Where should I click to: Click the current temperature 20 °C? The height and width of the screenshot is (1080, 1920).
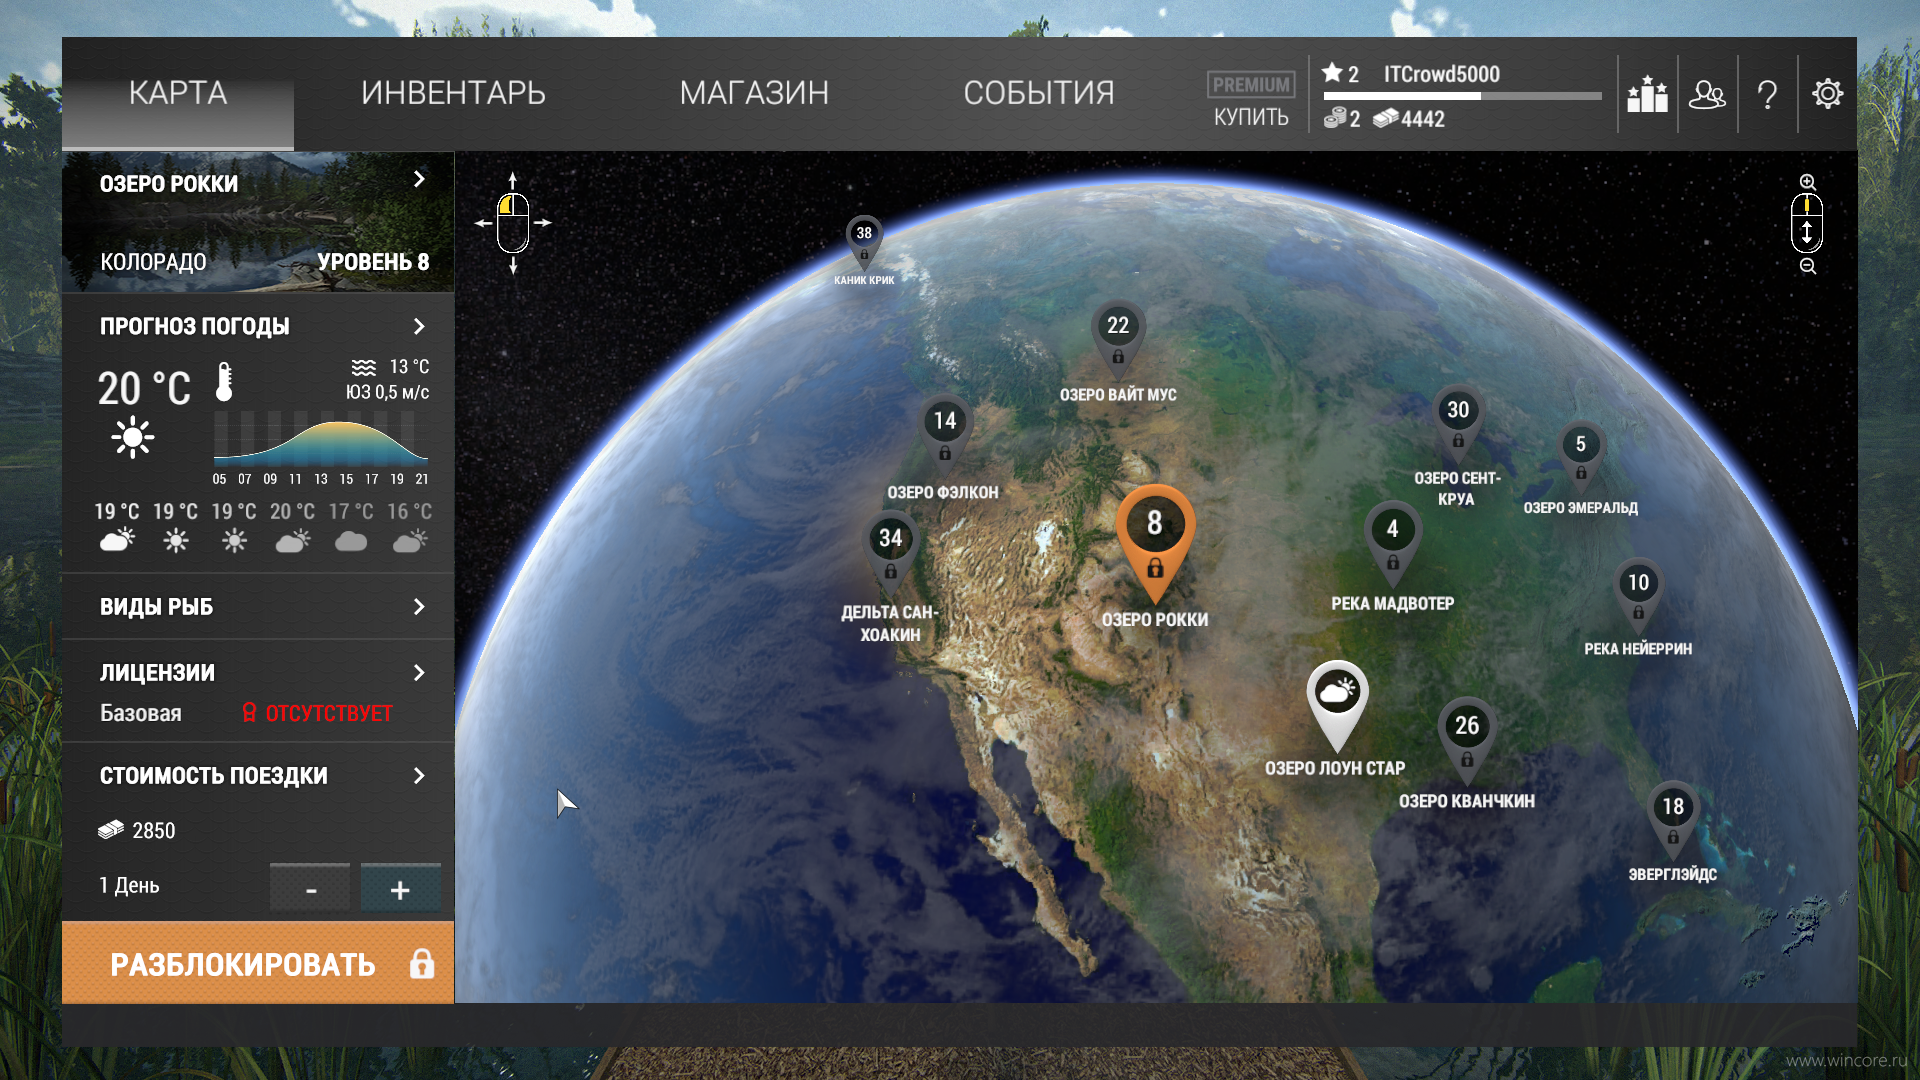(144, 388)
